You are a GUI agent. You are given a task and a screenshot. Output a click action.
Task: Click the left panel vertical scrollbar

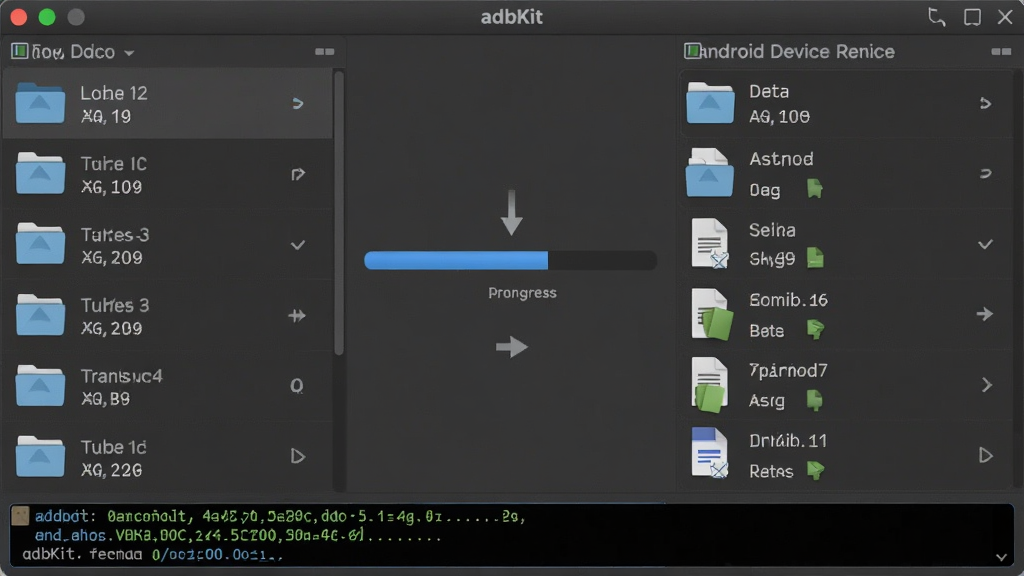click(338, 212)
